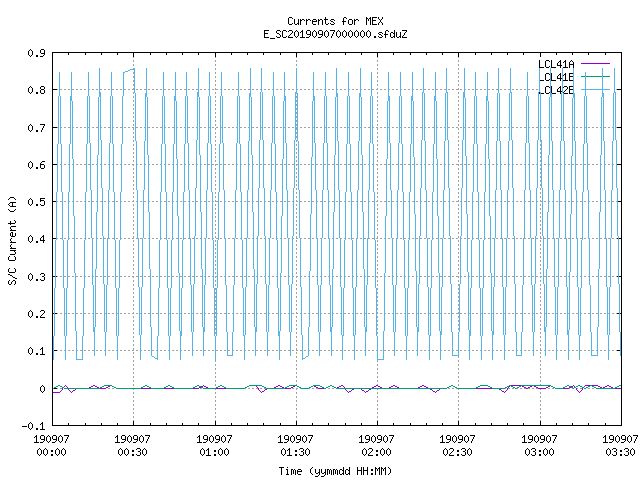This screenshot has width=640, height=480.
Task: Click the green LCL41B legend line sample
Action: [x=595, y=77]
